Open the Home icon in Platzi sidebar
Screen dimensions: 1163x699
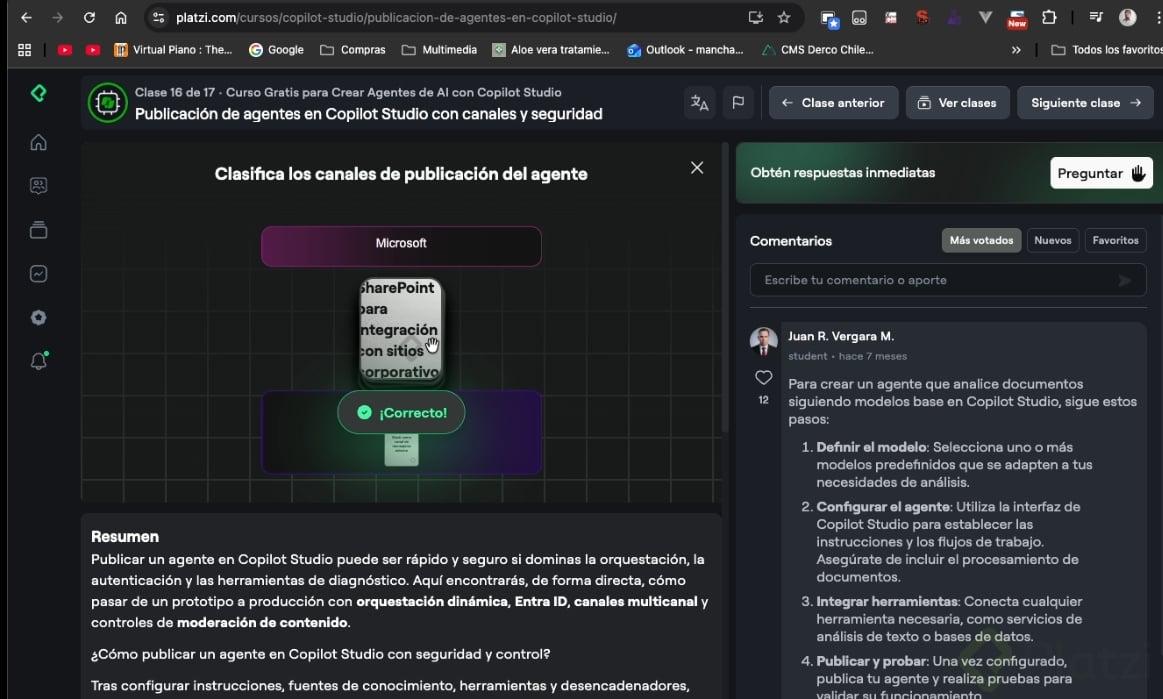point(39,142)
